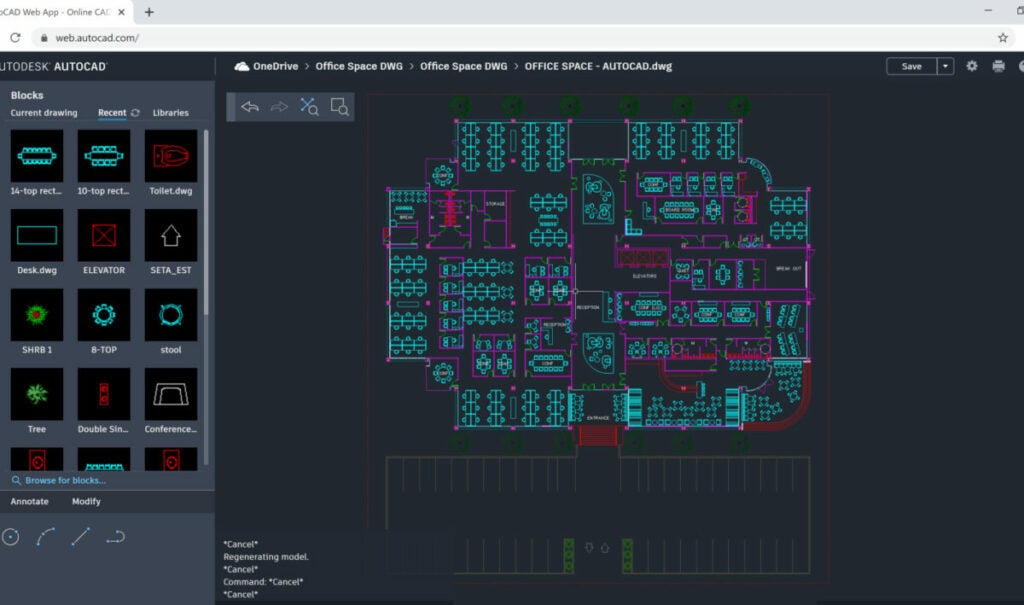Select the zoom window tool icon
This screenshot has width=1024, height=605.
tap(340, 107)
